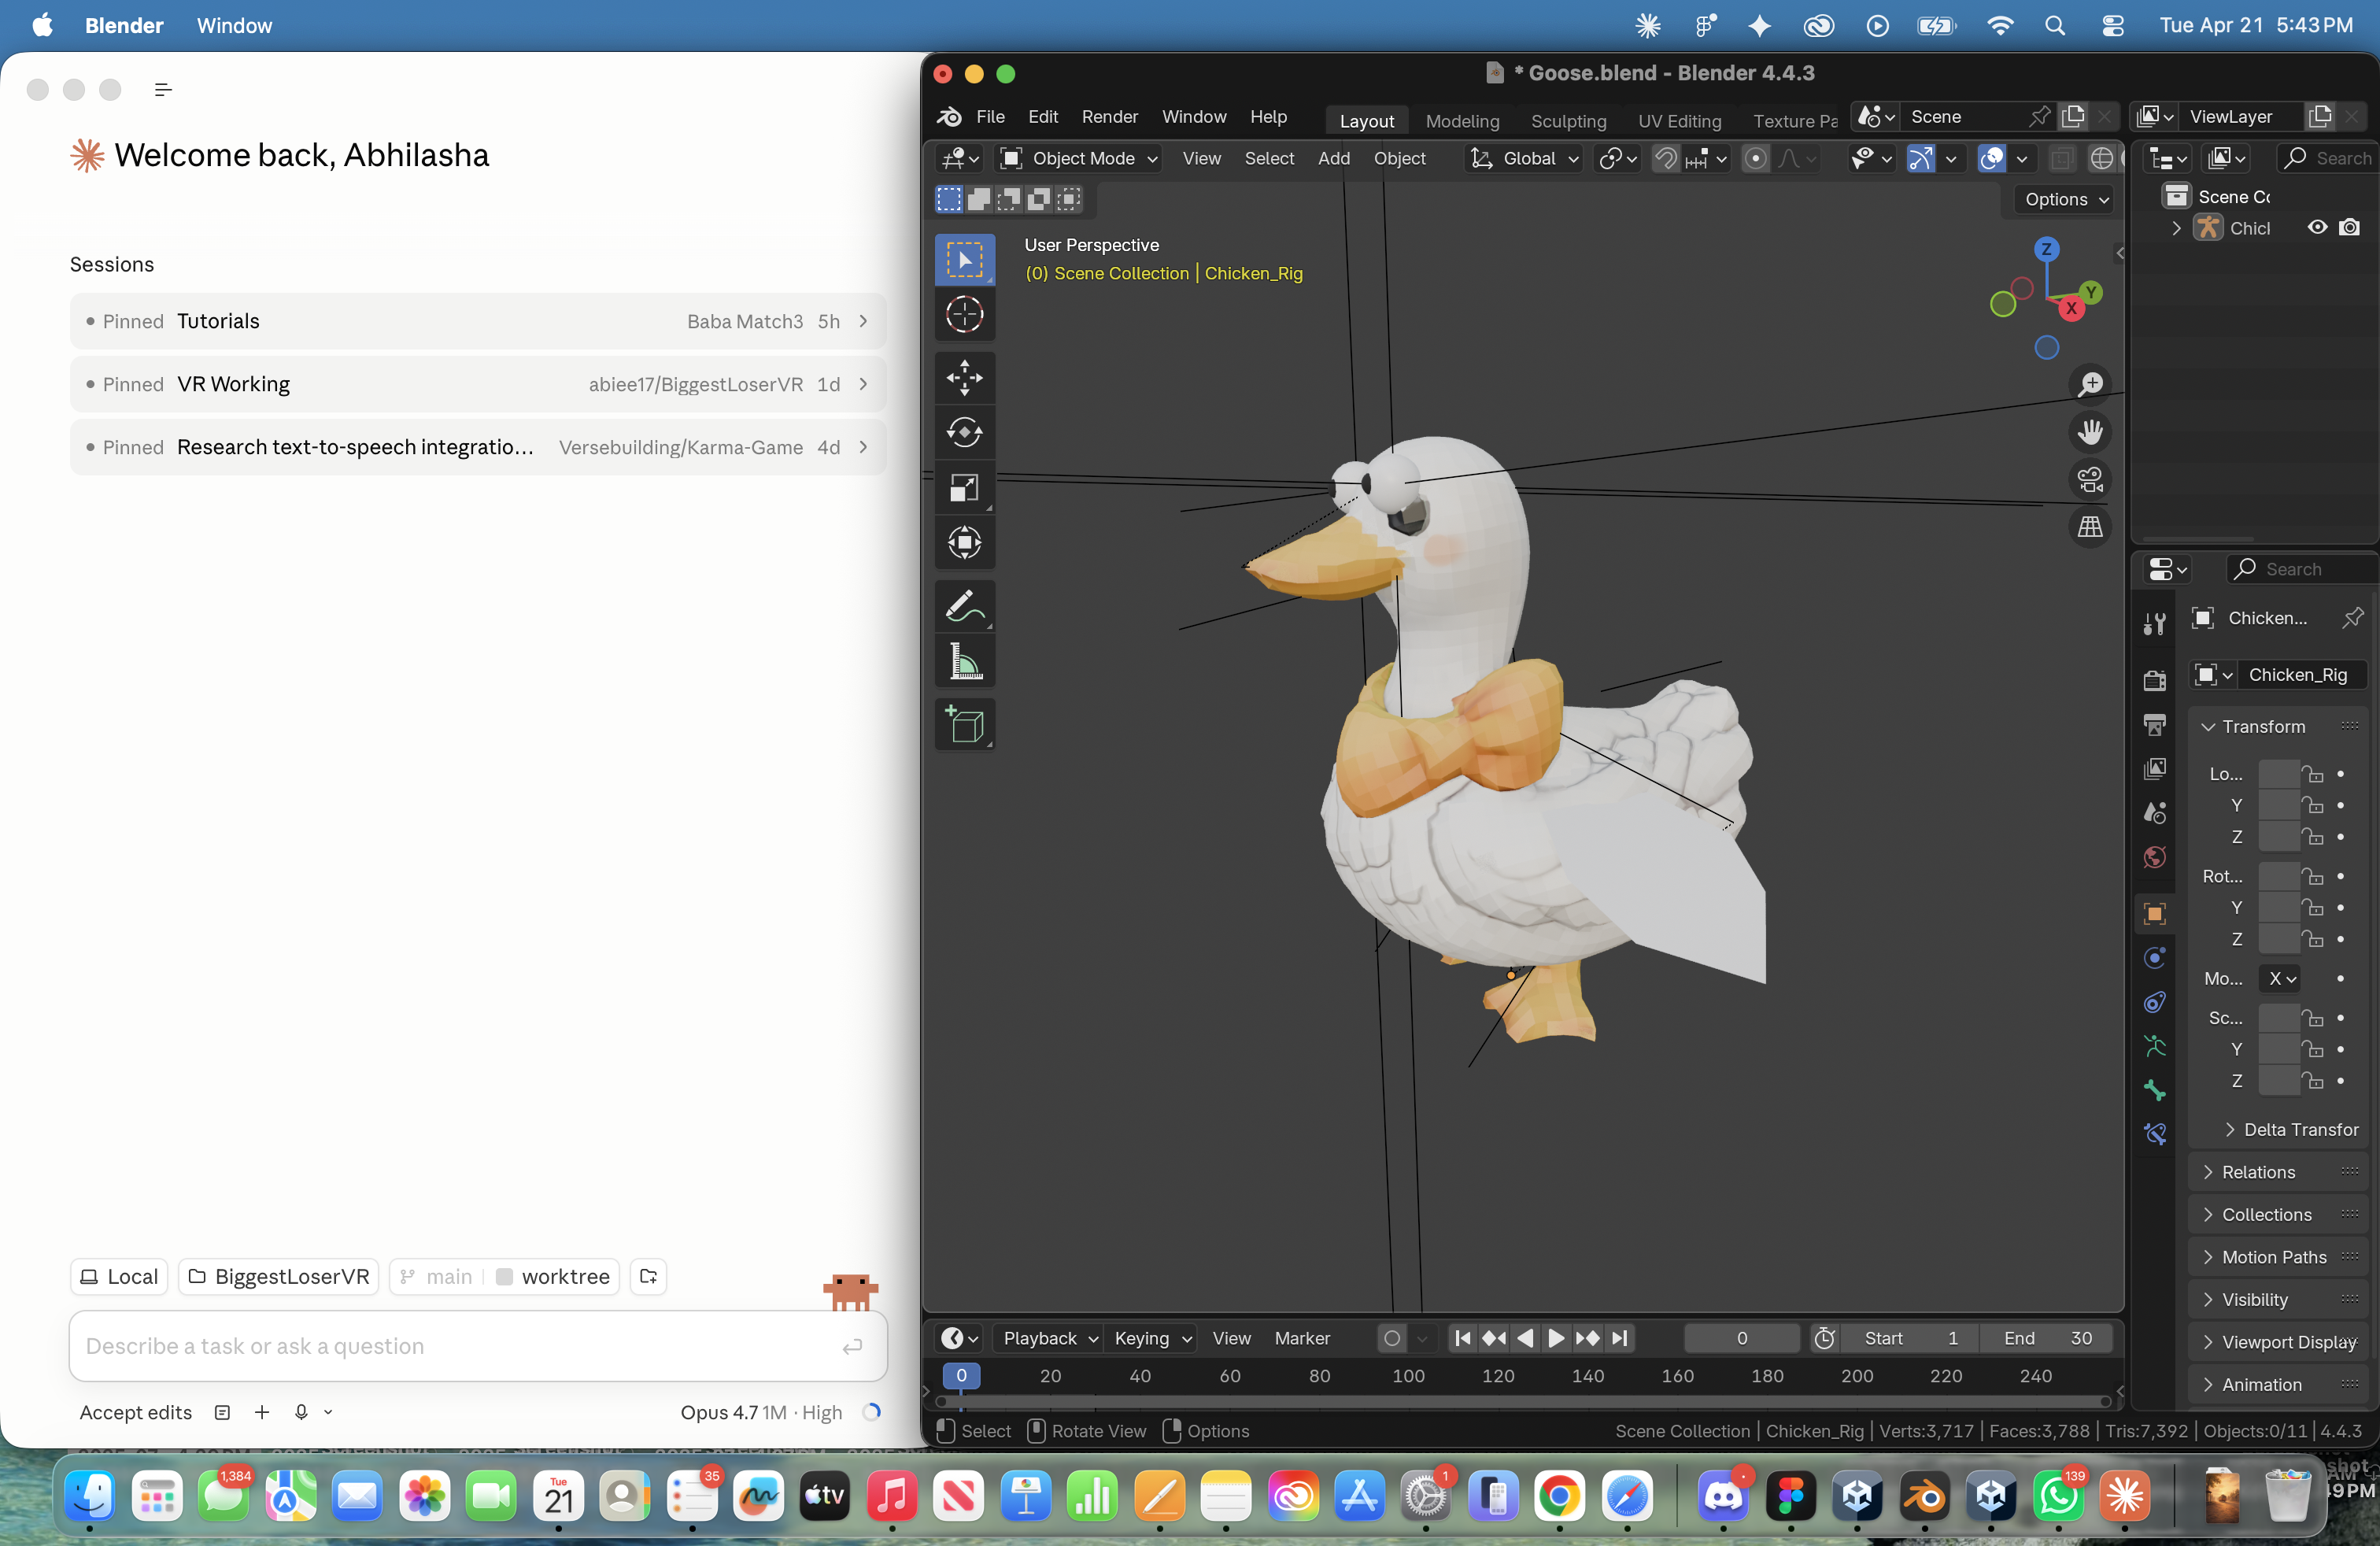Activate the Rotate tool in Blender
Viewport: 2380px width, 1546px height.
964,433
